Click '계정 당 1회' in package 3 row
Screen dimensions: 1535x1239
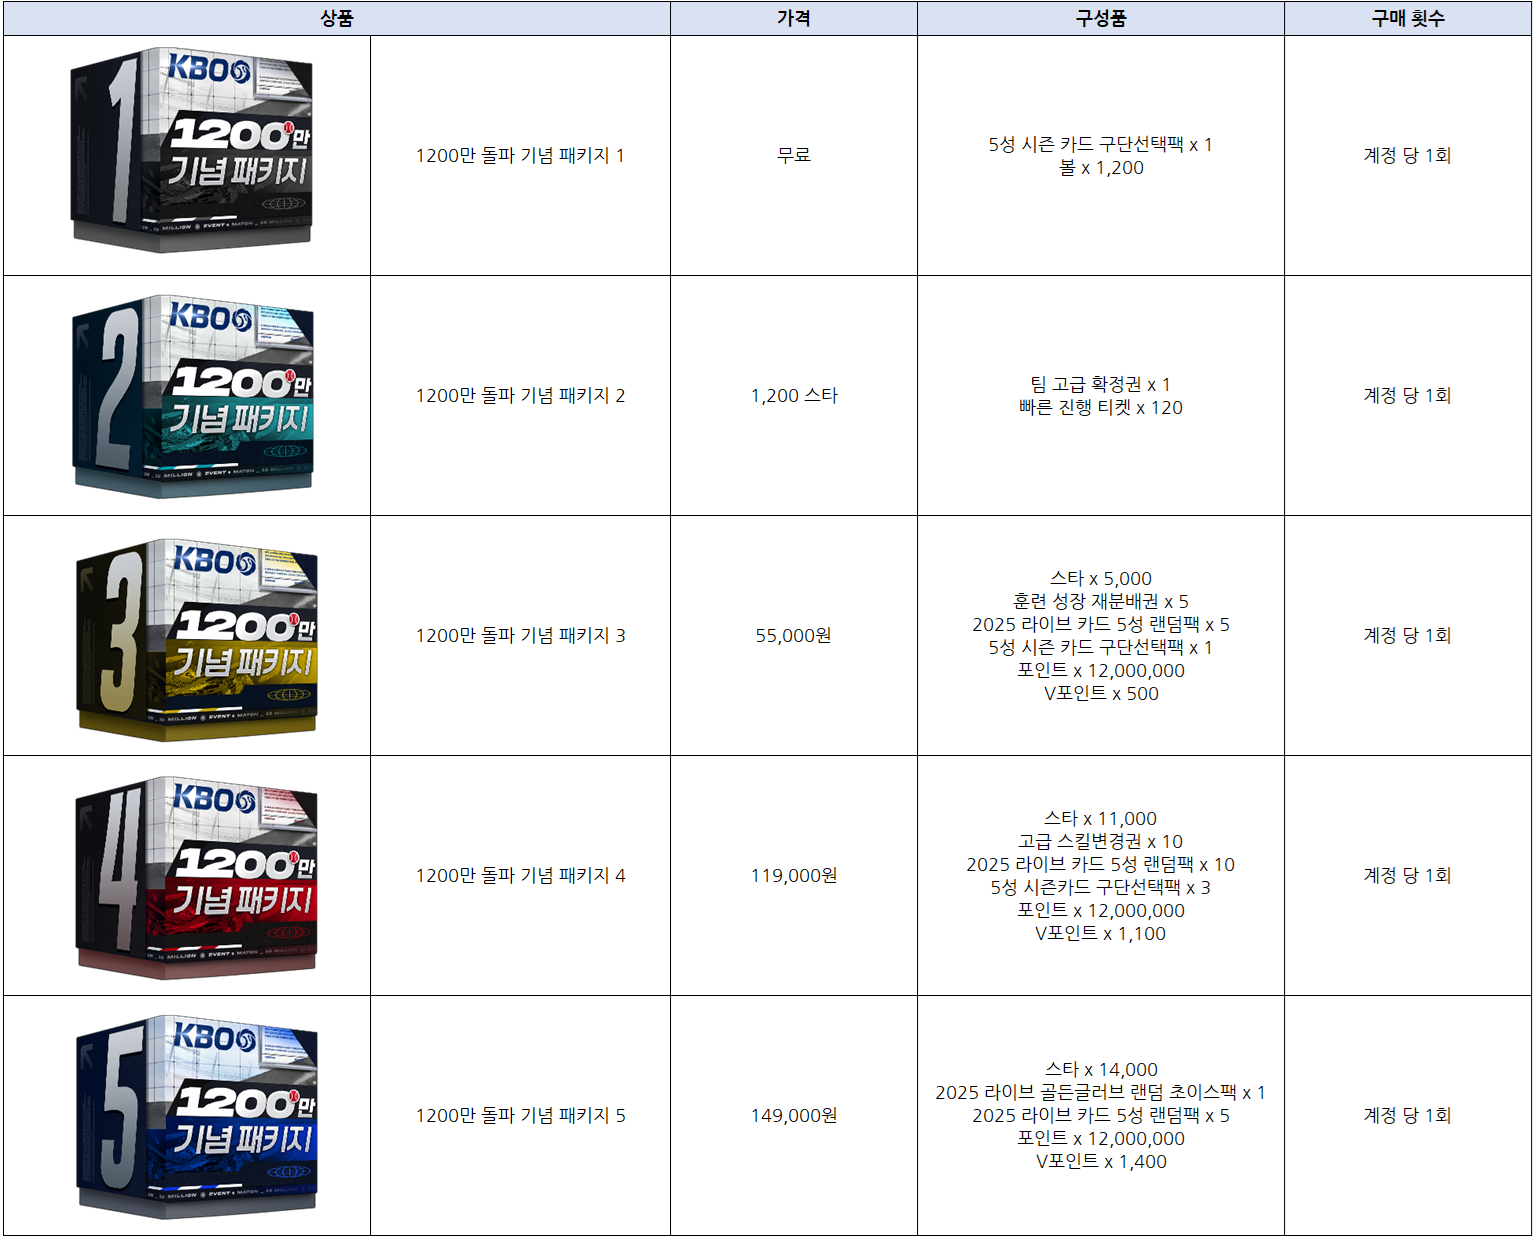click(1408, 636)
